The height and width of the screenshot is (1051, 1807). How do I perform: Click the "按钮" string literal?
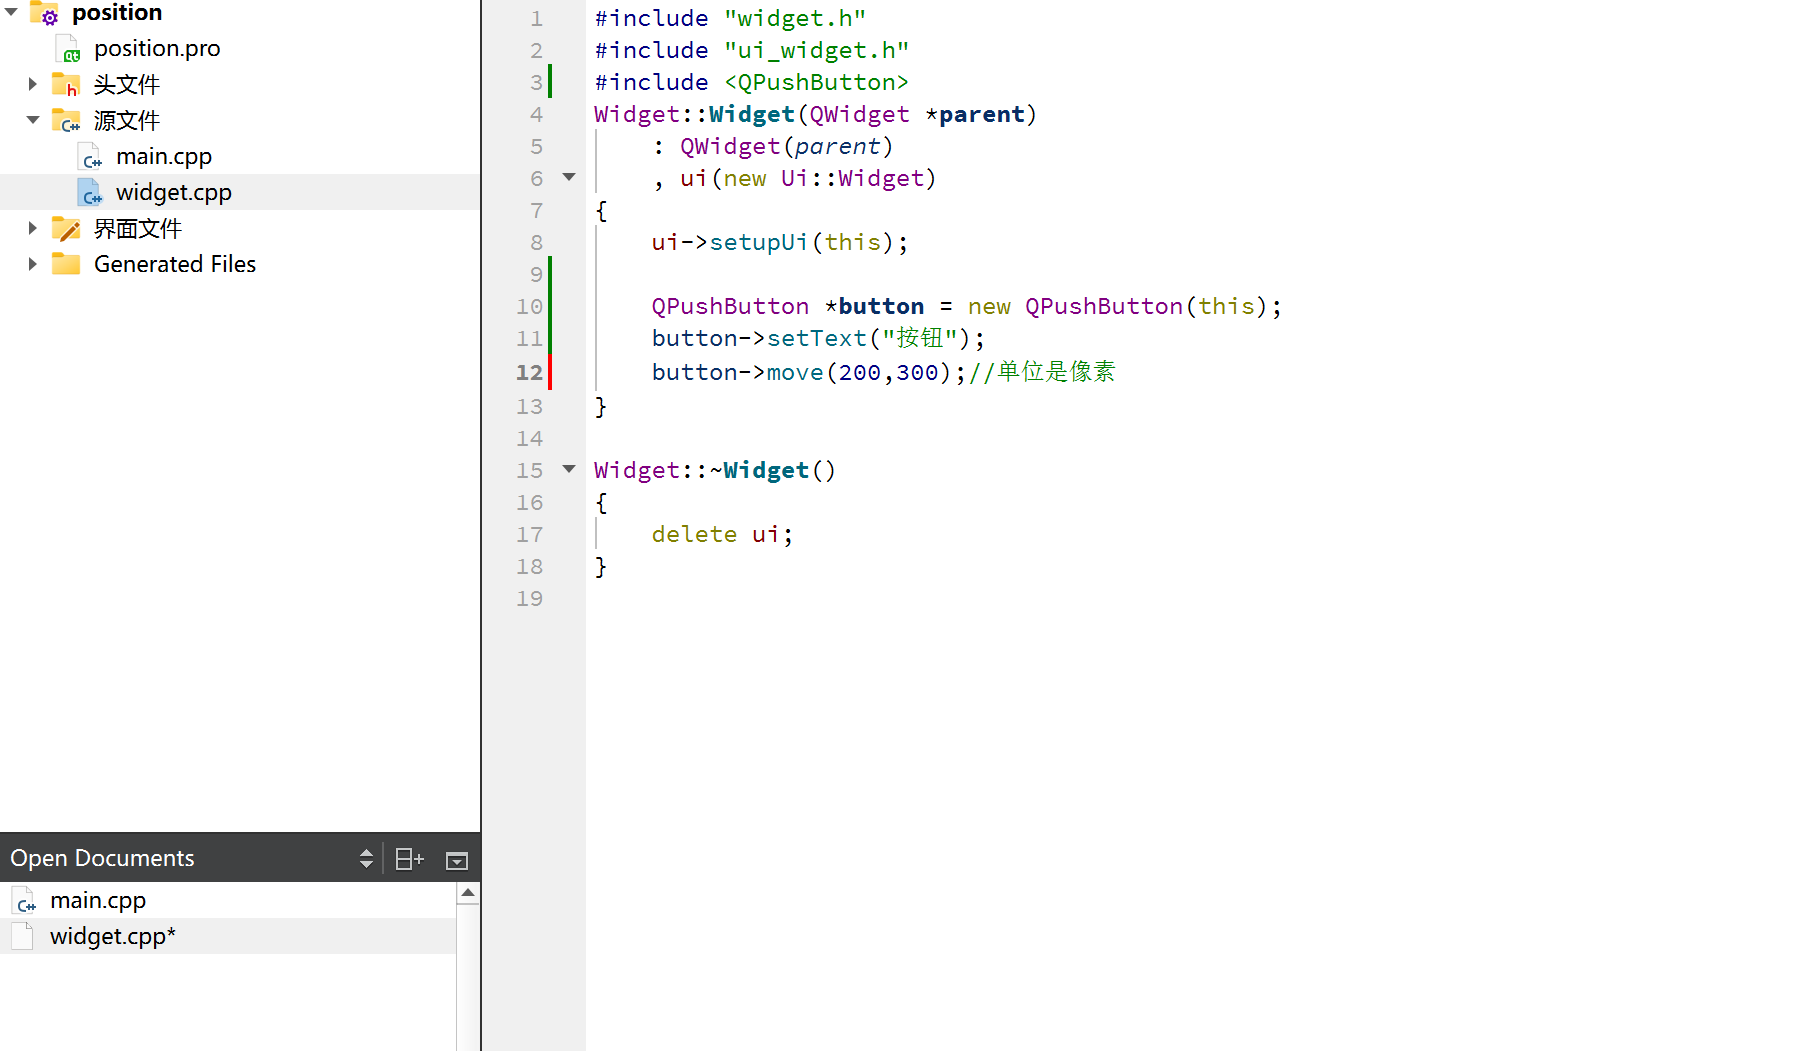pos(920,338)
